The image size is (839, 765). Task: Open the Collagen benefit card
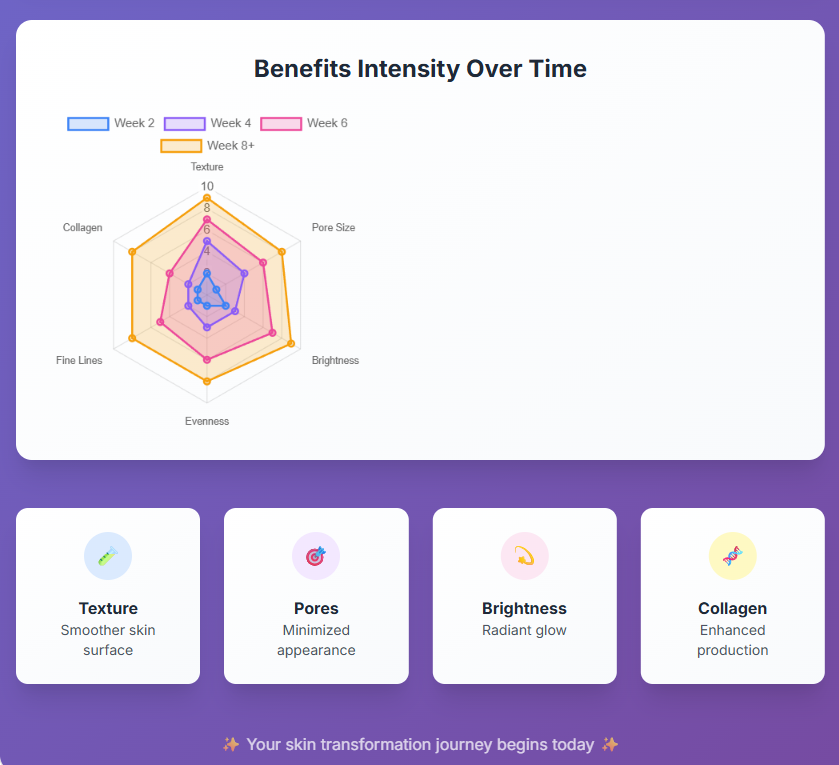point(733,596)
